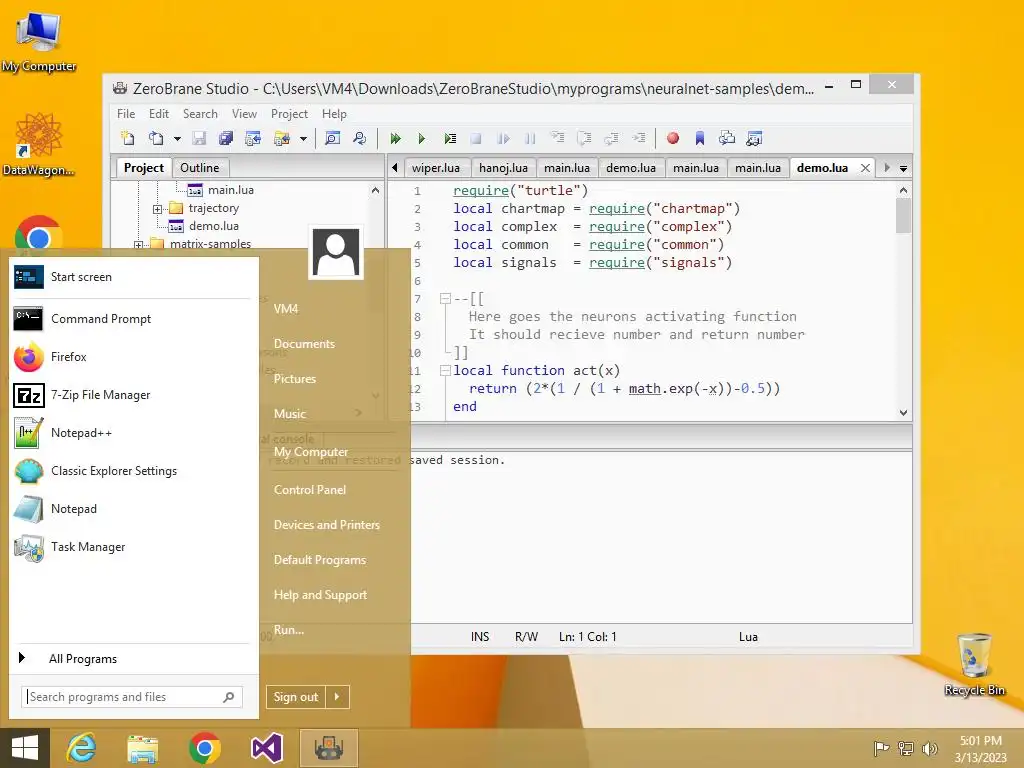Open the File menu
The width and height of the screenshot is (1024, 768).
126,114
